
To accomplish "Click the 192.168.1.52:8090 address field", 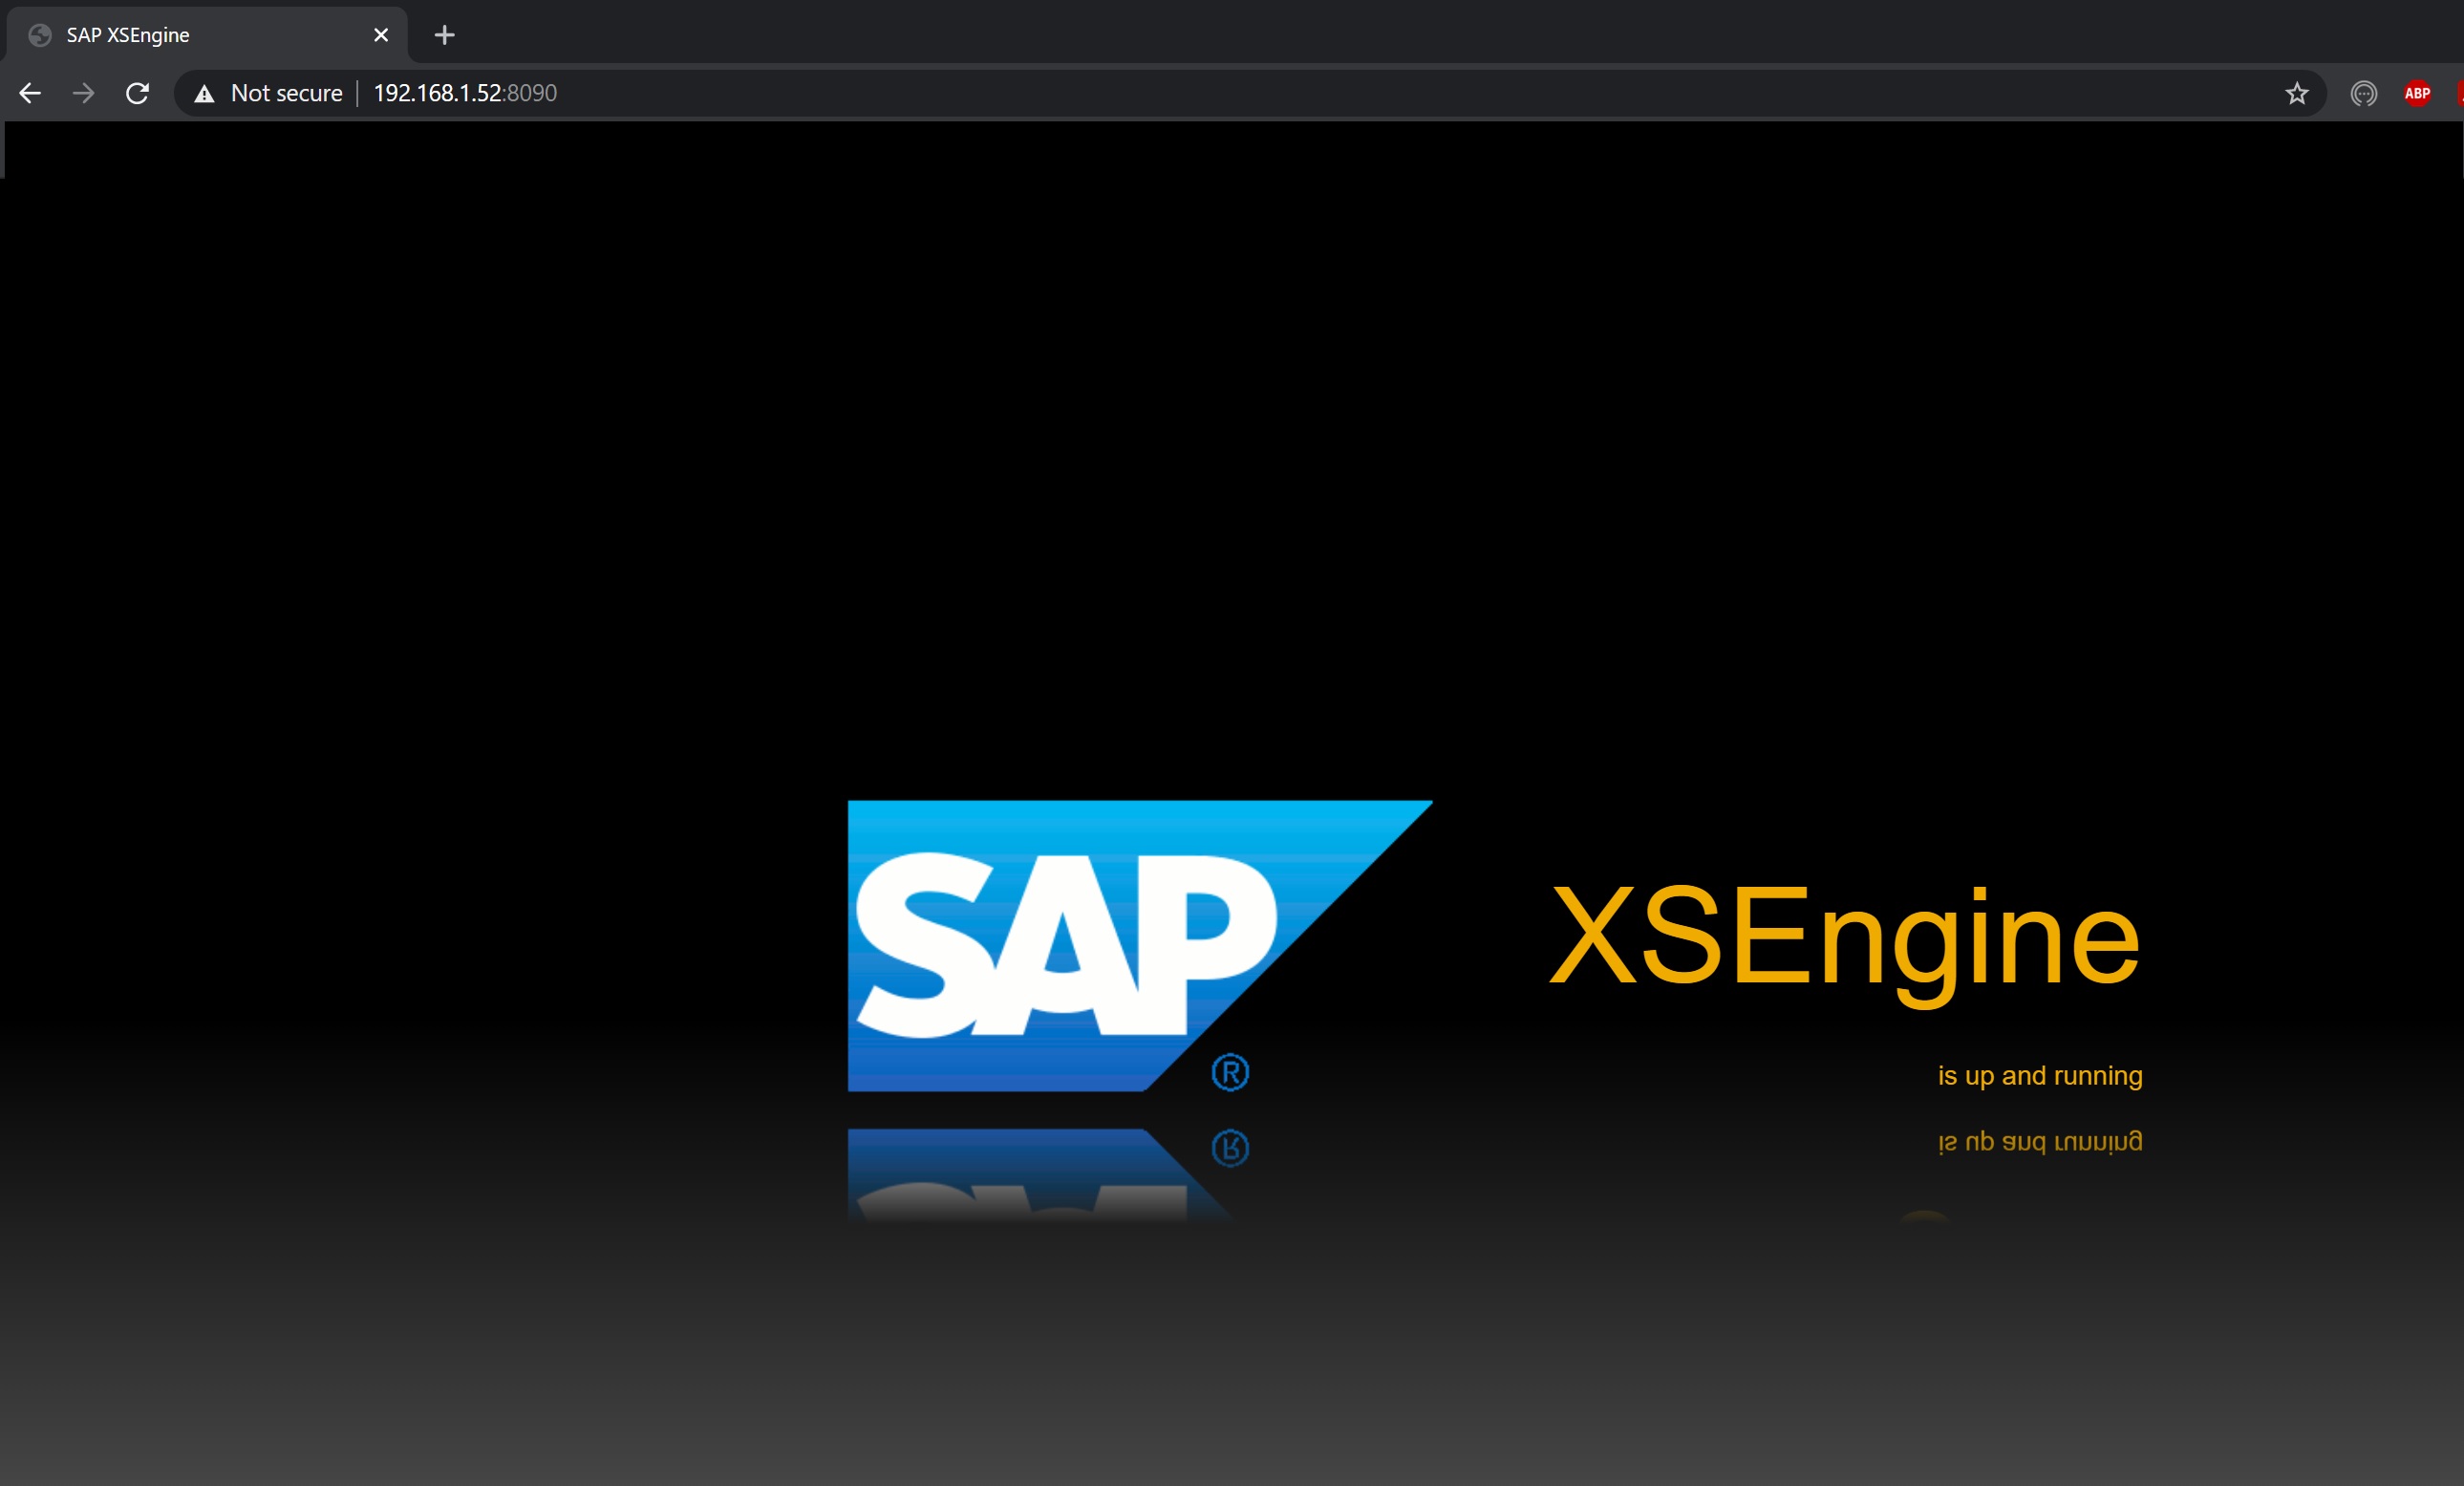I will click(465, 93).
